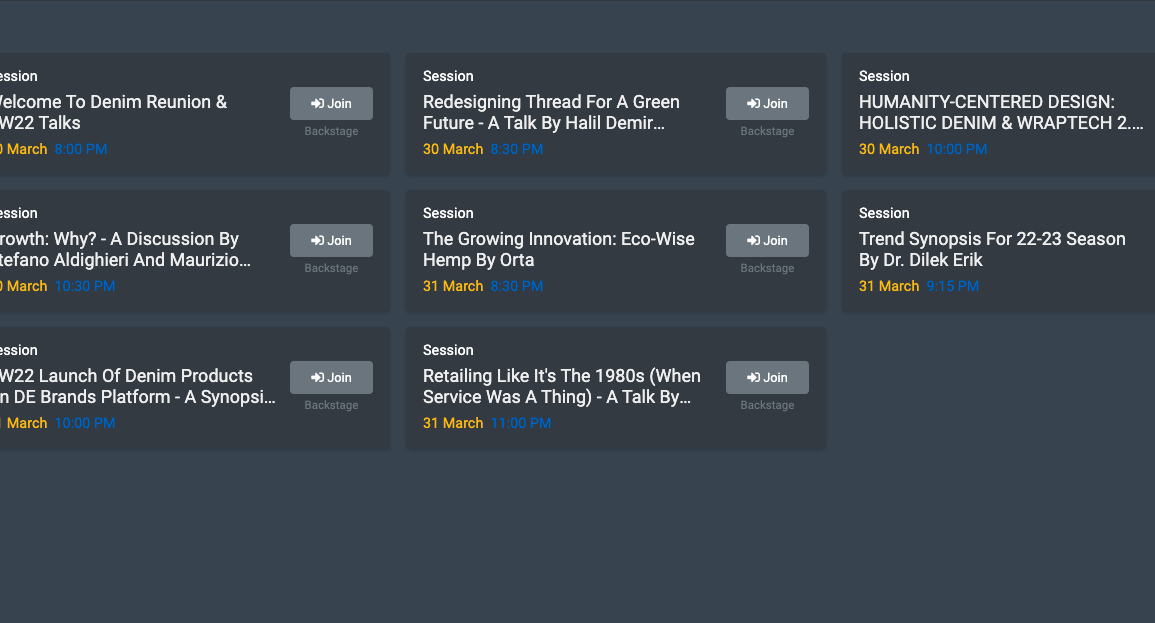Join the AW22 Launch Of Denim Products session
Viewport: 1155px width, 623px height.
[331, 377]
